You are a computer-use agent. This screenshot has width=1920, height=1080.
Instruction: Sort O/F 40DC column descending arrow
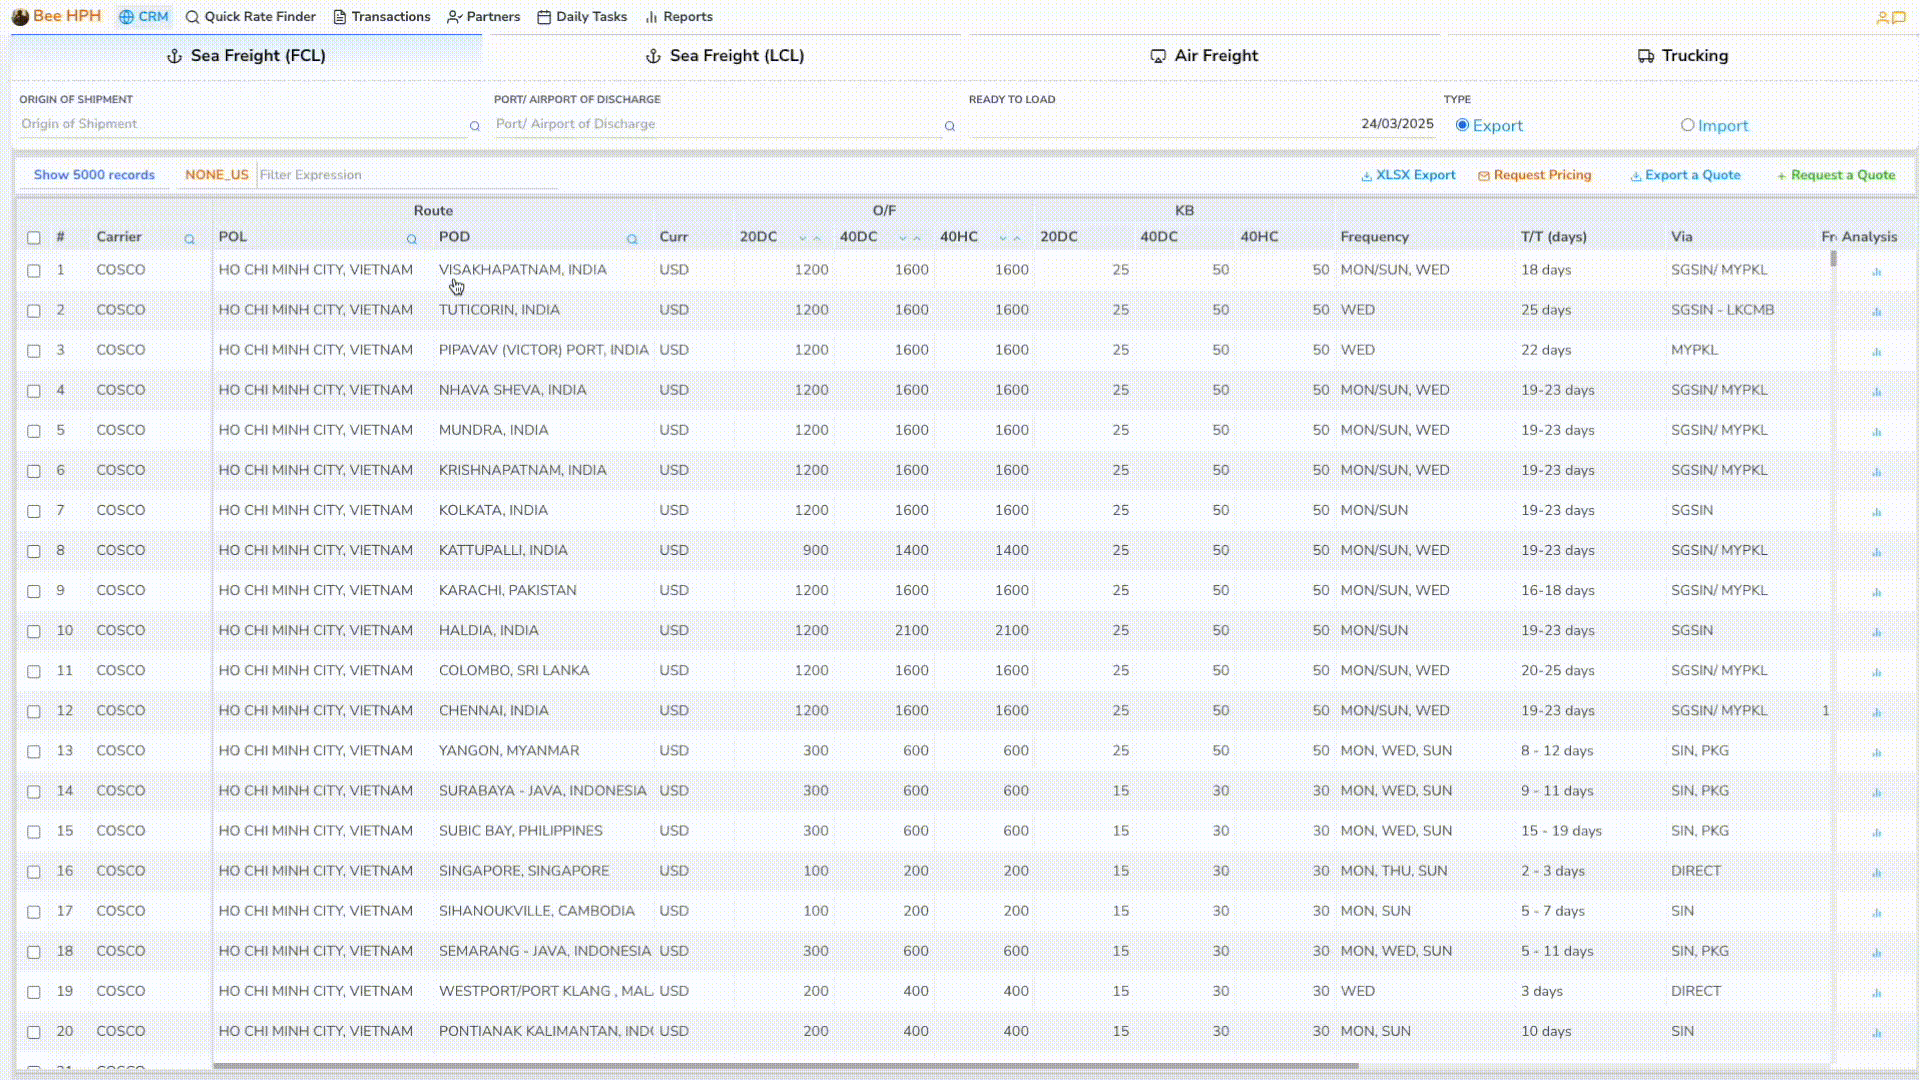[903, 238]
